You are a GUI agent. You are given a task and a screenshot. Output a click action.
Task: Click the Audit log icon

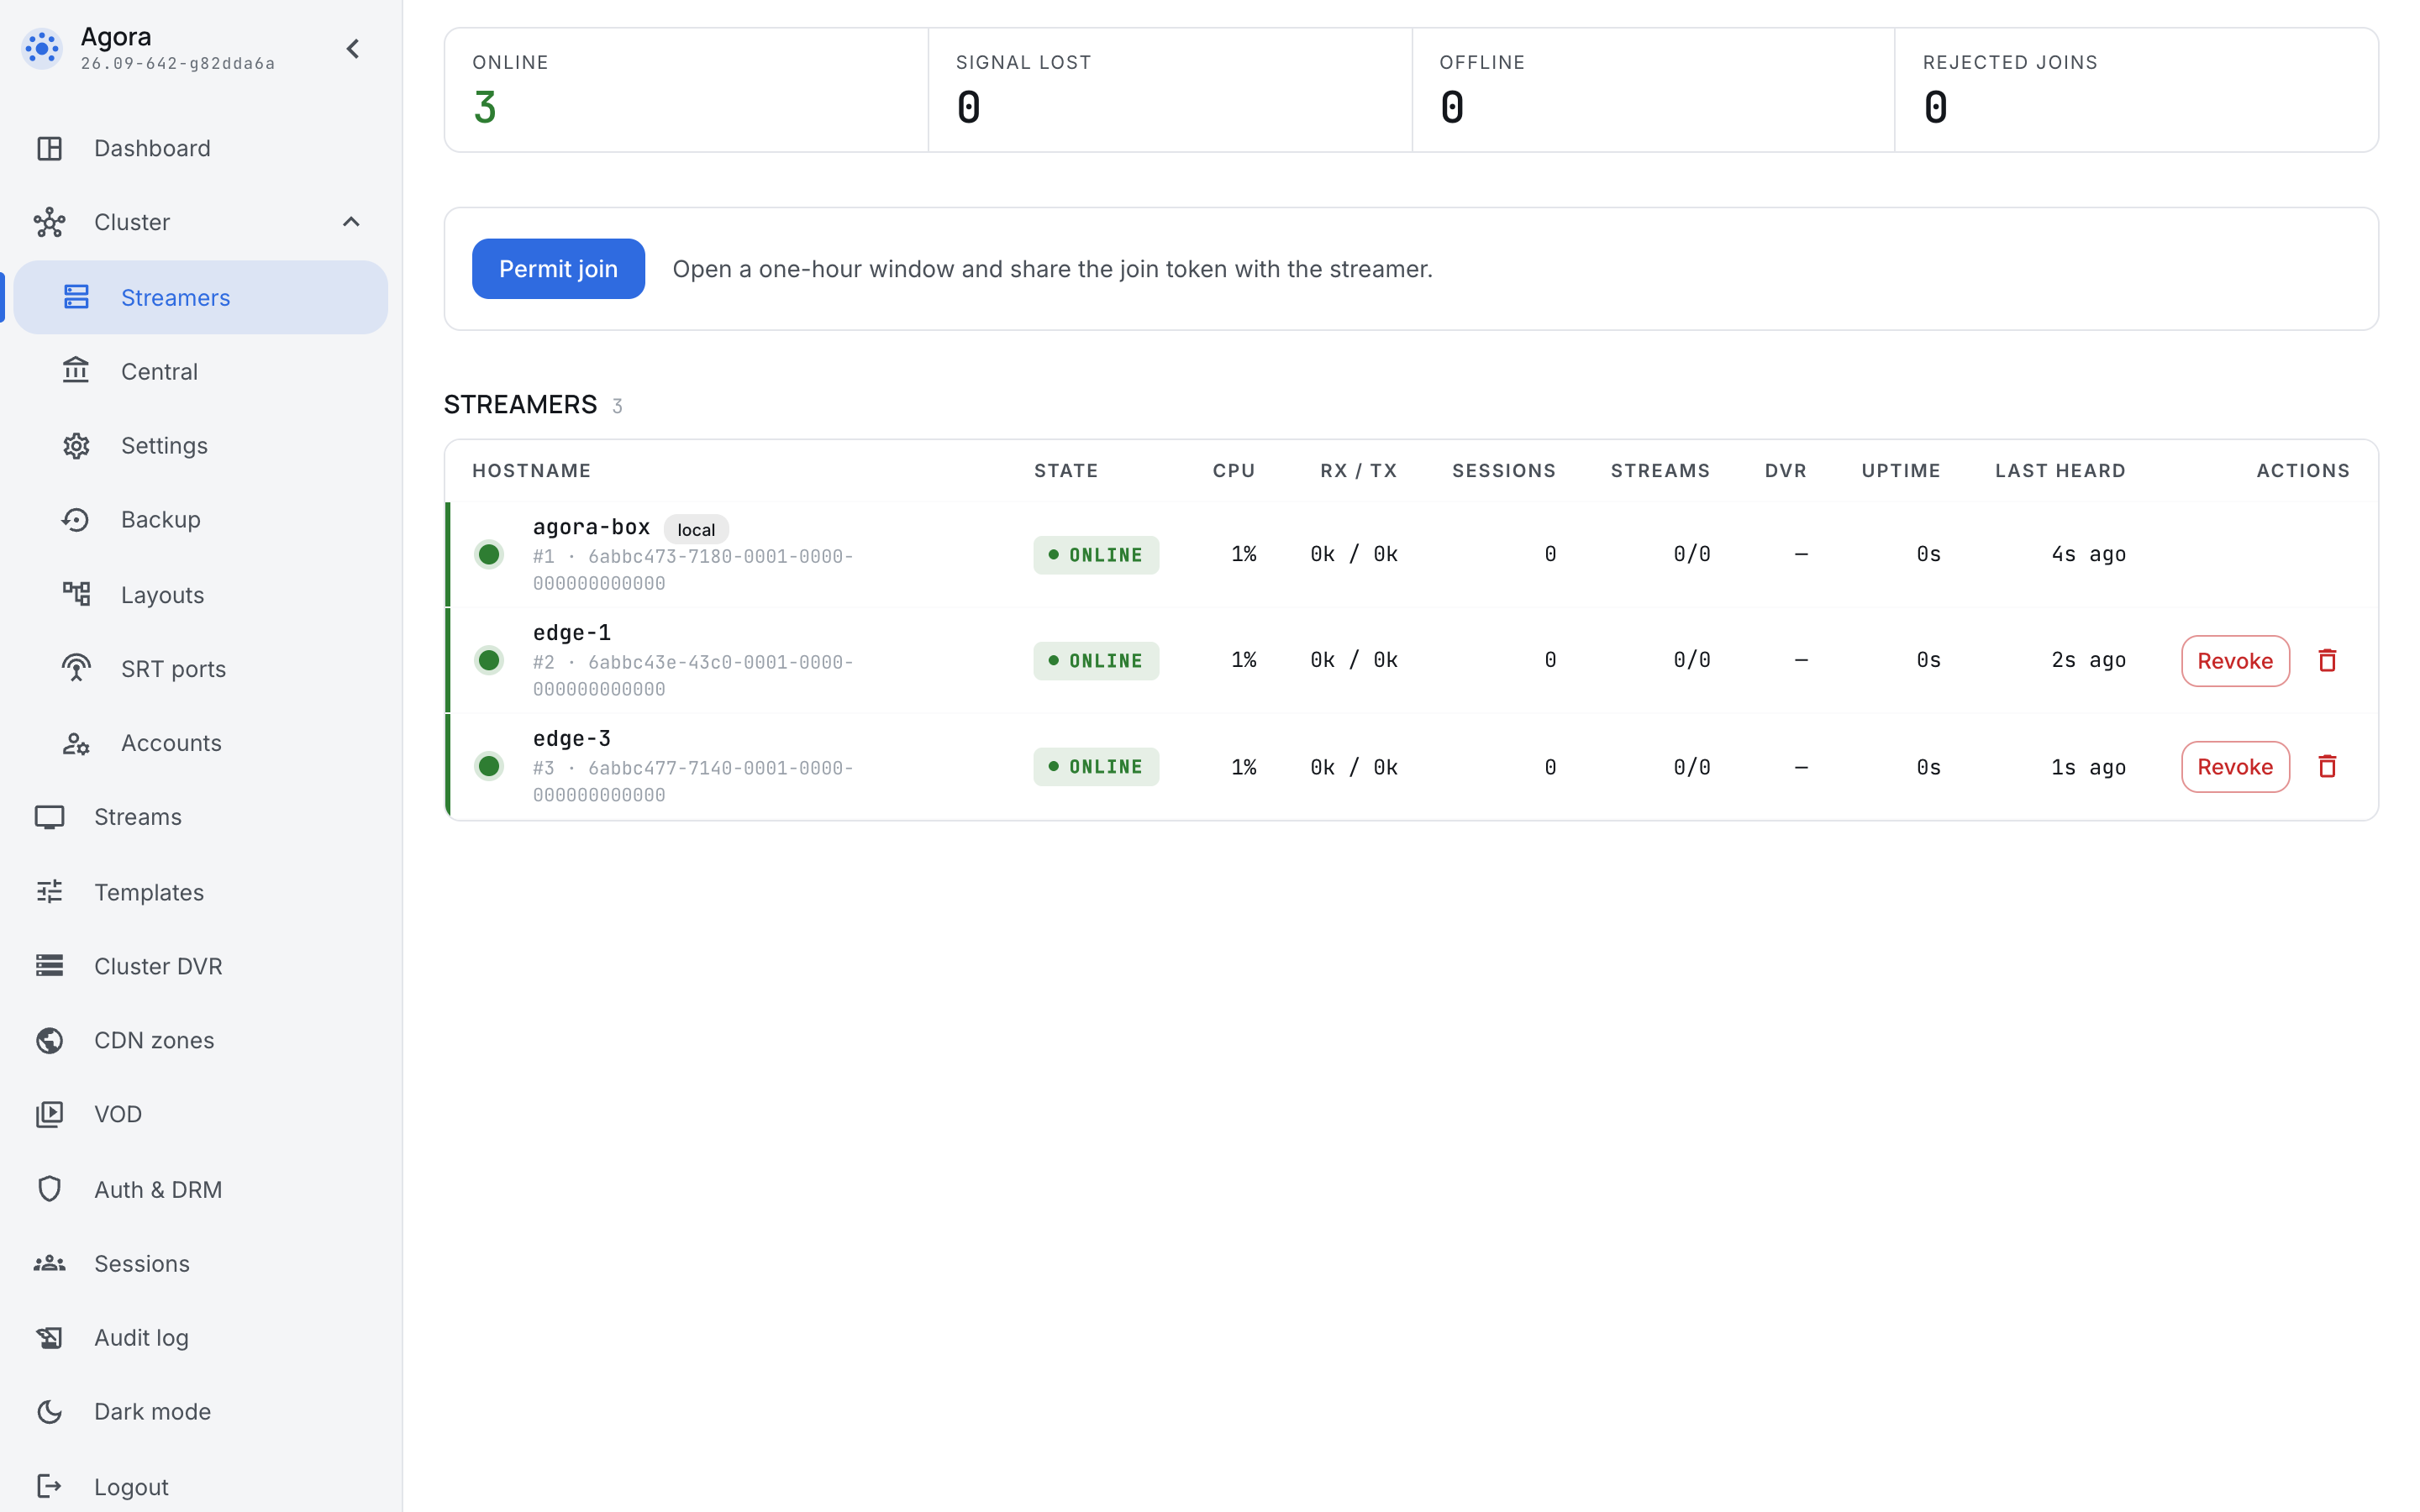coord(49,1337)
